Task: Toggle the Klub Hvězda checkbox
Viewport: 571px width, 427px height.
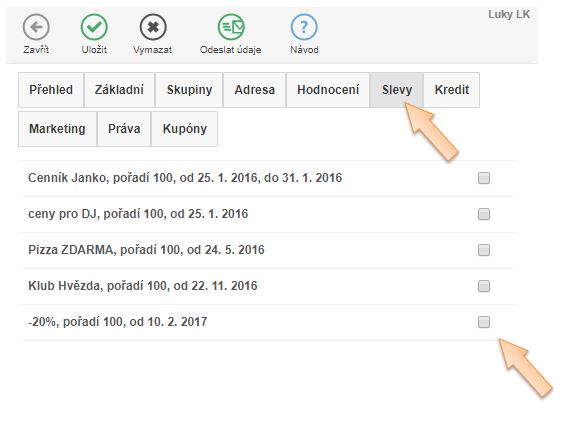Action: point(484,286)
